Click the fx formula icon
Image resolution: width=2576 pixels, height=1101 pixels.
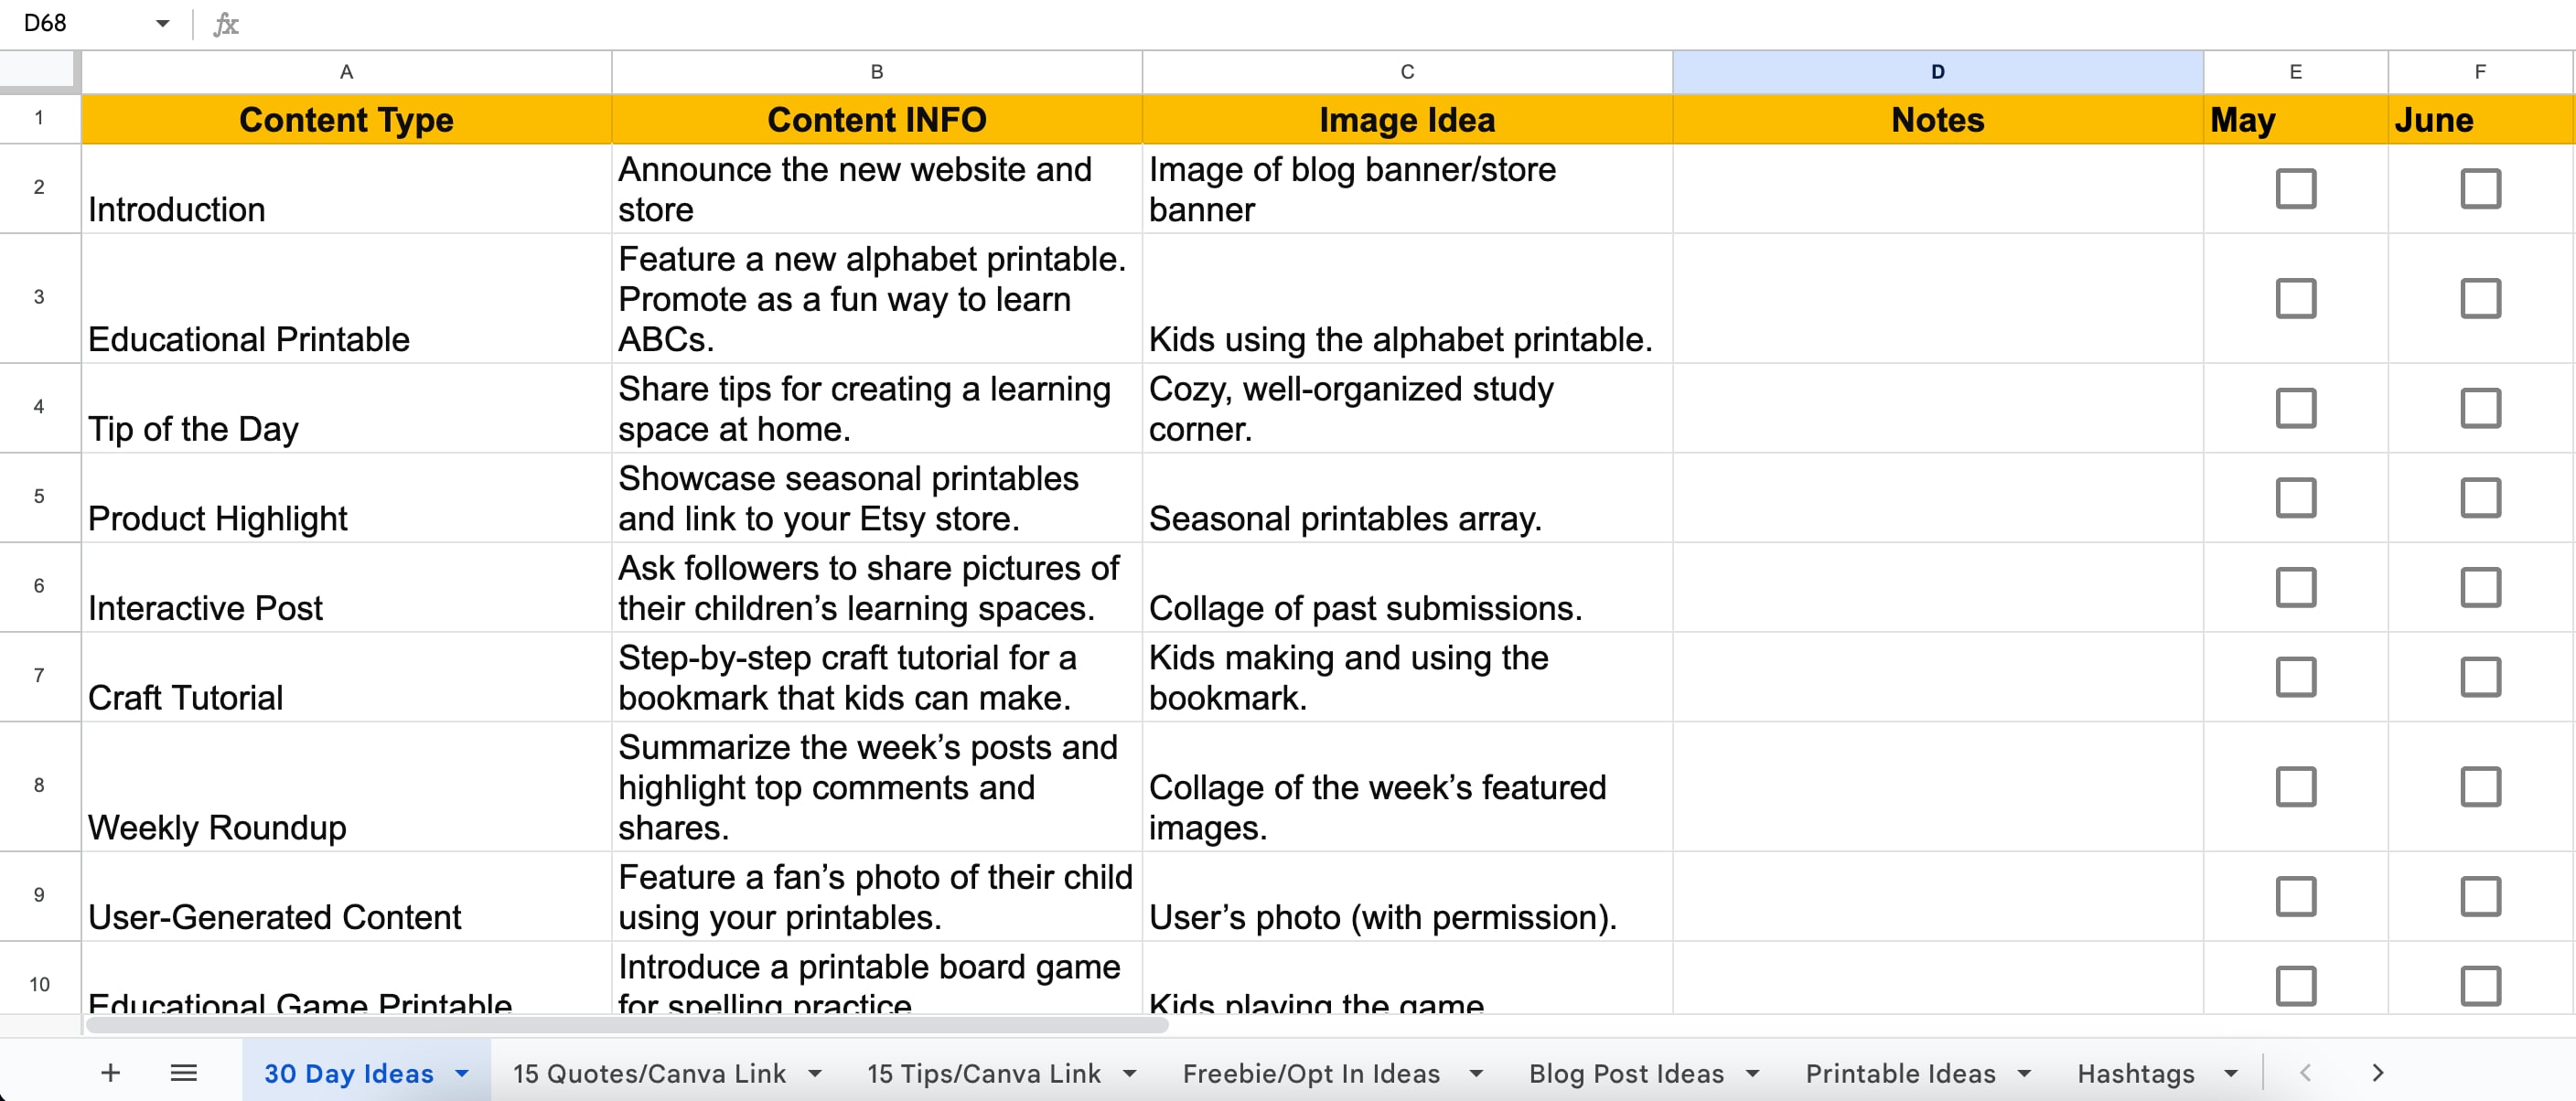click(226, 24)
